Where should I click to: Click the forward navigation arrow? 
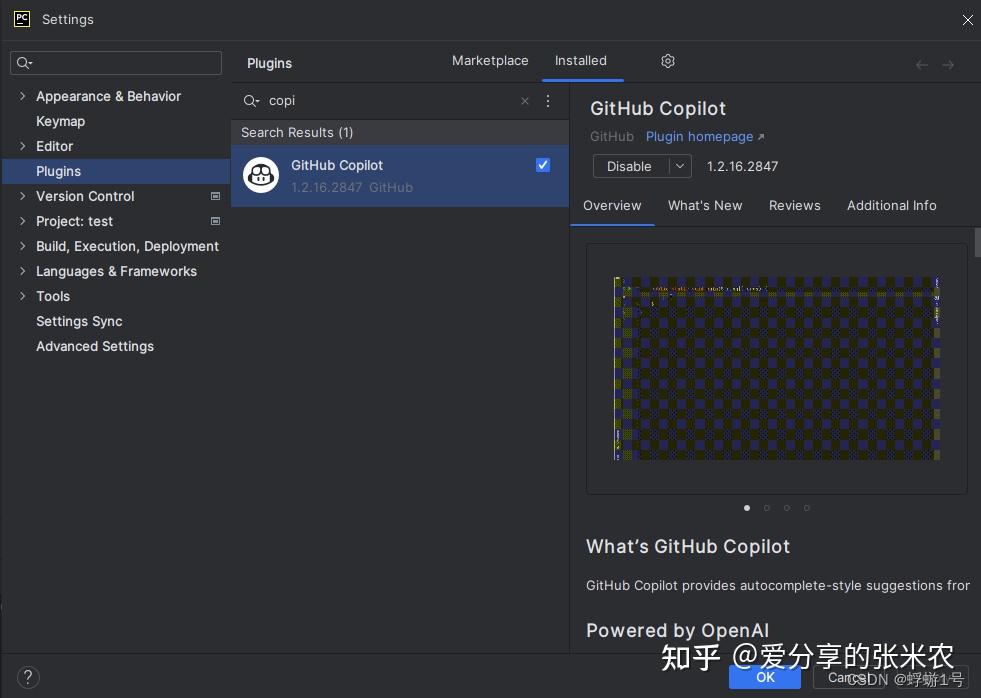(x=948, y=64)
